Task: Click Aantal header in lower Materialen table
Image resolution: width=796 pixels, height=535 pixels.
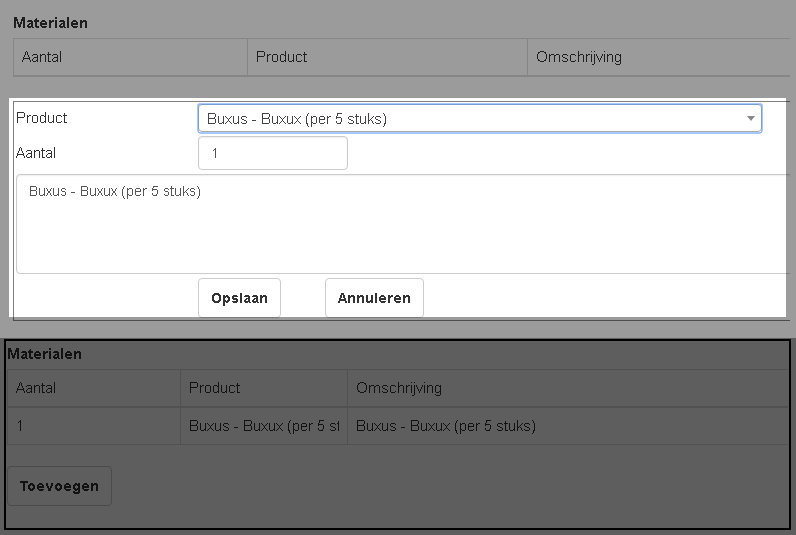Action: click(36, 388)
